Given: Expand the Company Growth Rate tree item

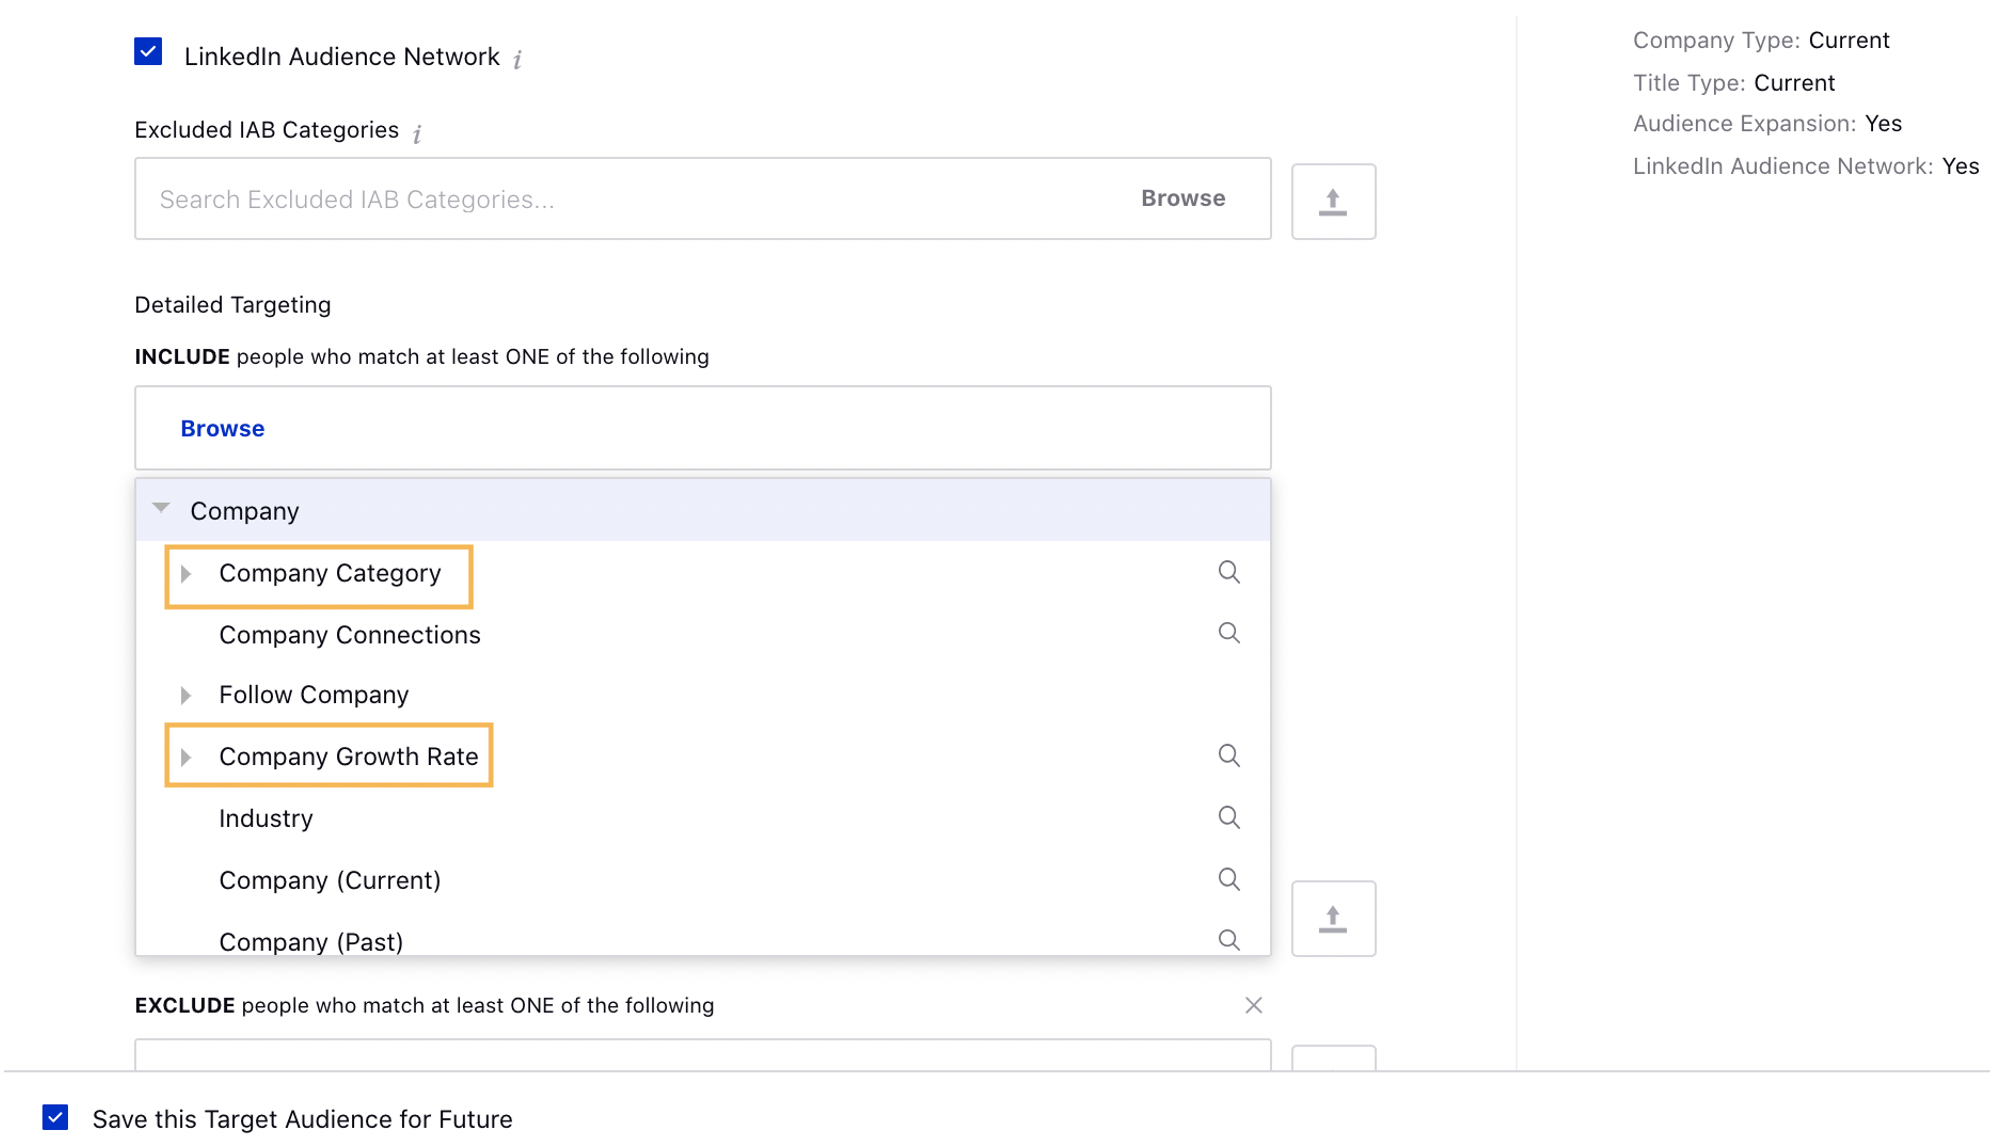Looking at the screenshot, I should click(189, 756).
